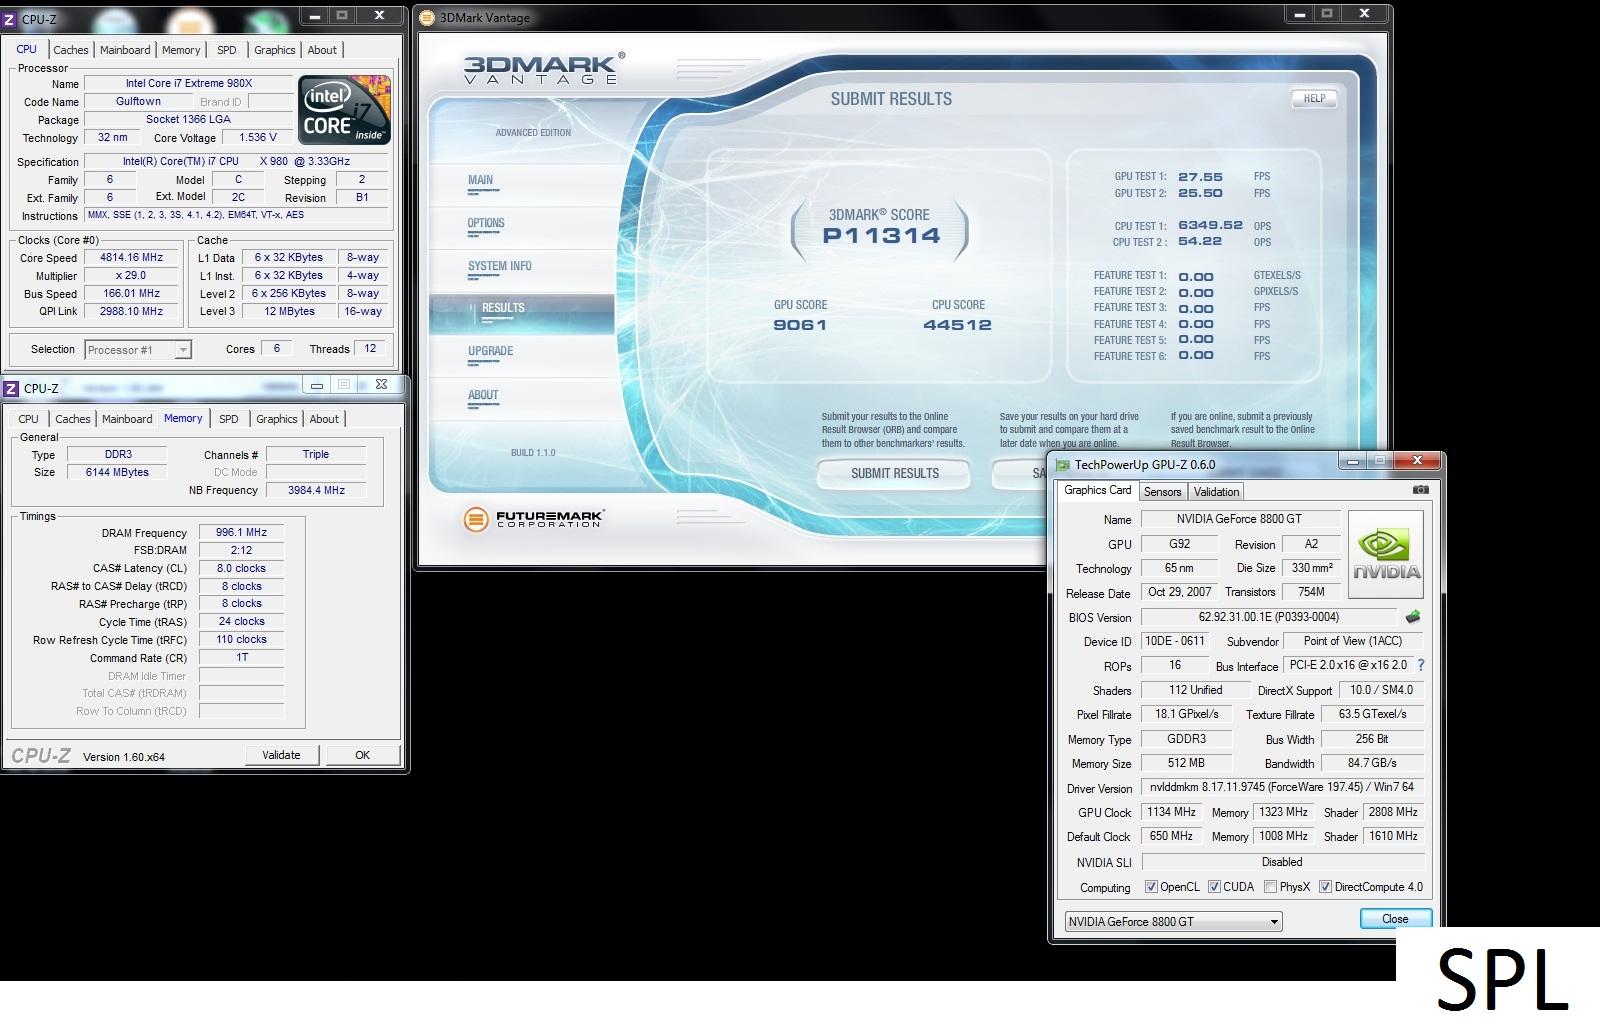Select the Graphics Card tab in GPU-Z

1098,490
